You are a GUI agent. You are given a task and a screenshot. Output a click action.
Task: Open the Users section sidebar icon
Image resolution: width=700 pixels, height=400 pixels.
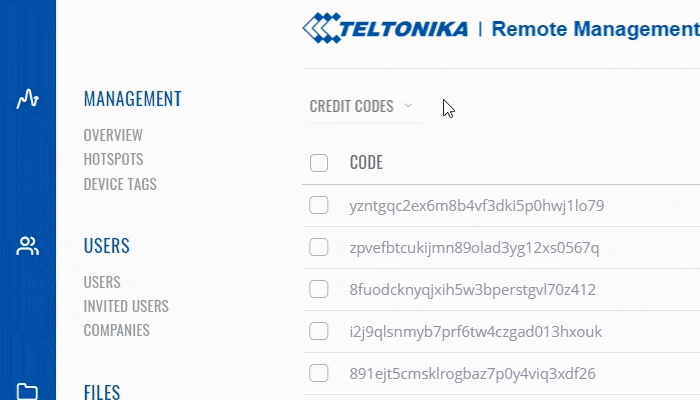click(28, 246)
